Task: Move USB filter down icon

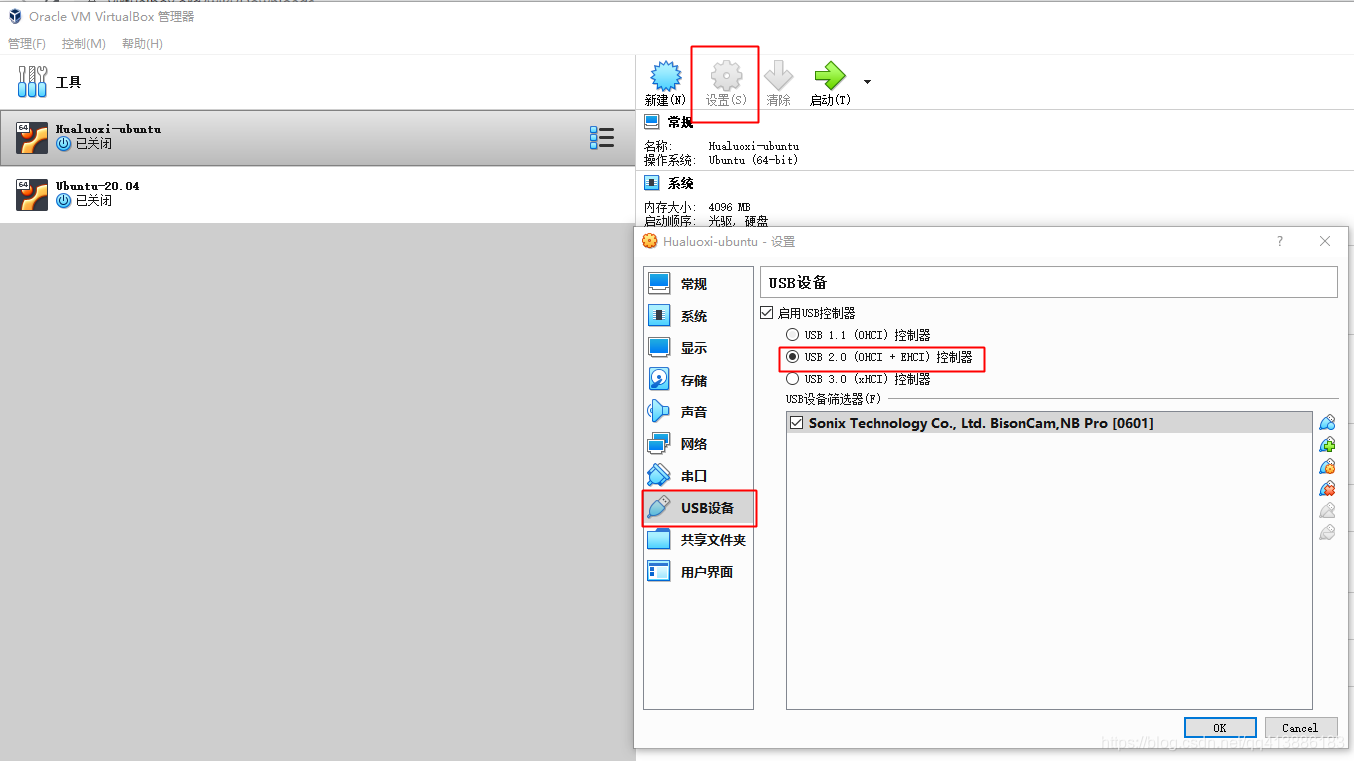Action: tap(1327, 533)
